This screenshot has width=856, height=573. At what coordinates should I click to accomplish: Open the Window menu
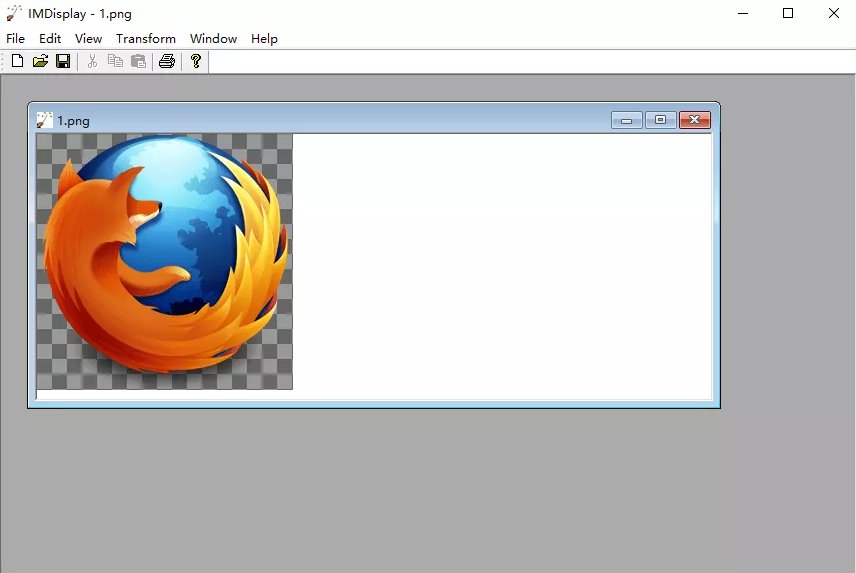tap(213, 38)
